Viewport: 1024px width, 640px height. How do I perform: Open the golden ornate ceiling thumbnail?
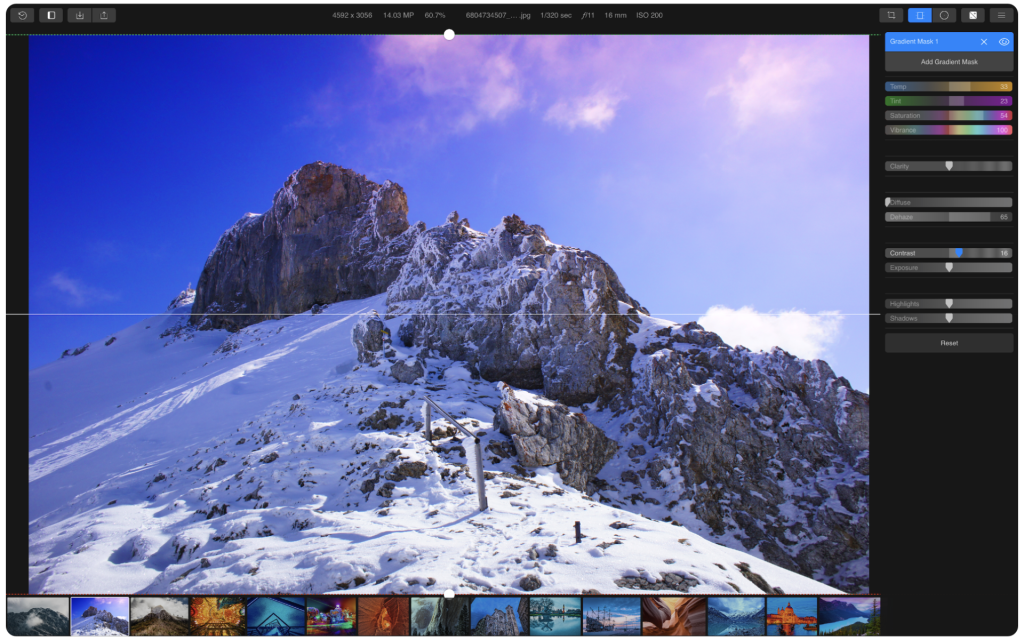pyautogui.click(x=217, y=616)
